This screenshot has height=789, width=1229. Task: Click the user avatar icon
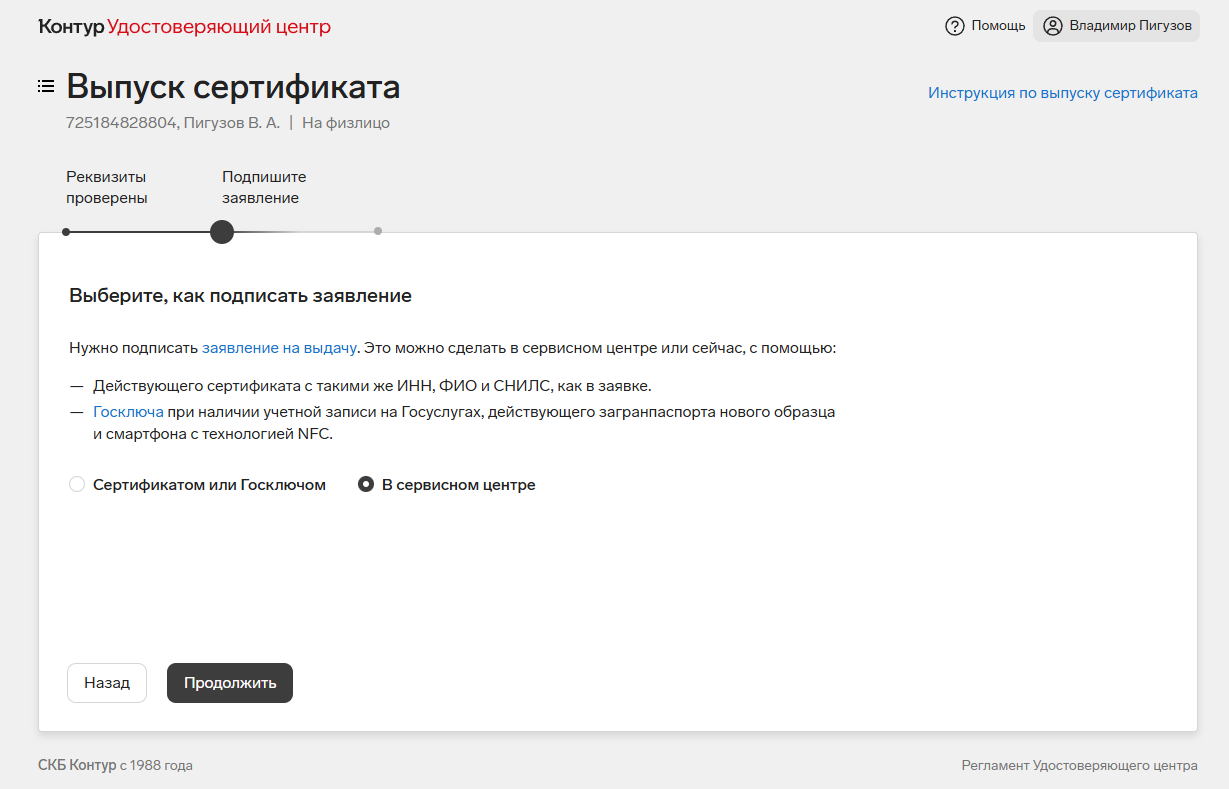click(x=1052, y=26)
